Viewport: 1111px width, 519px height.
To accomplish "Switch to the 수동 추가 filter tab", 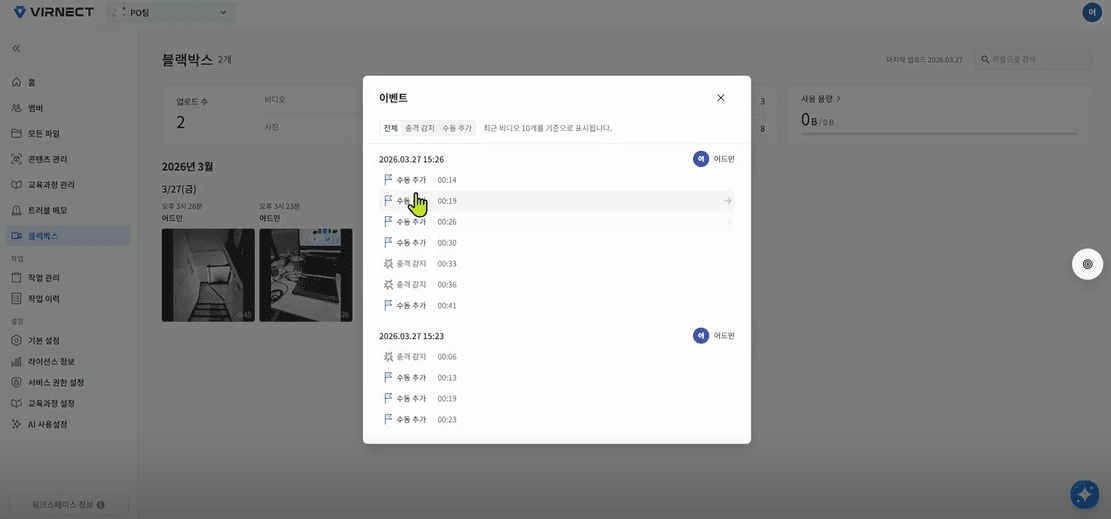I will (456, 128).
